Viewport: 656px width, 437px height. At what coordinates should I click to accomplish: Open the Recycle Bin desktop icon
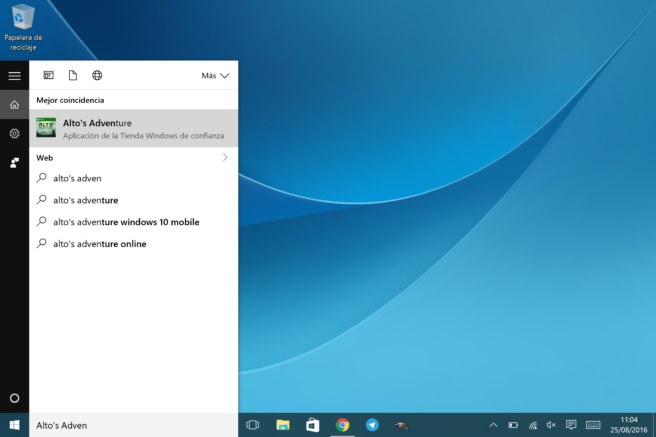pos(23,27)
